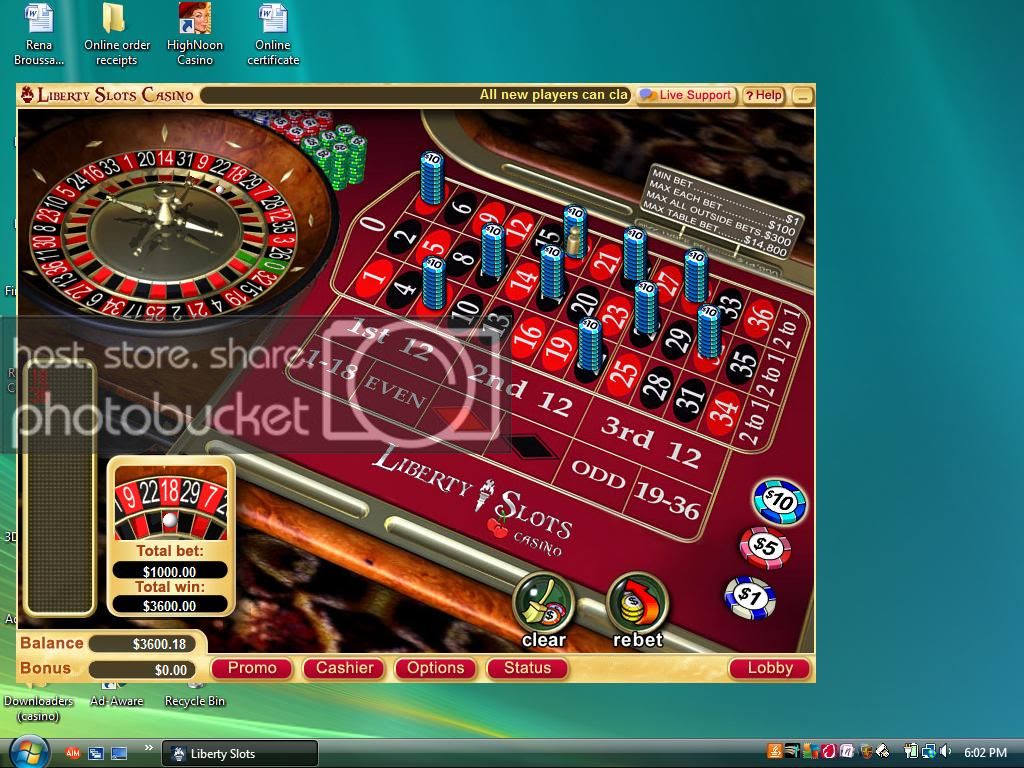Image resolution: width=1024 pixels, height=768 pixels.
Task: Bet on the ODD outside field
Action: point(598,475)
